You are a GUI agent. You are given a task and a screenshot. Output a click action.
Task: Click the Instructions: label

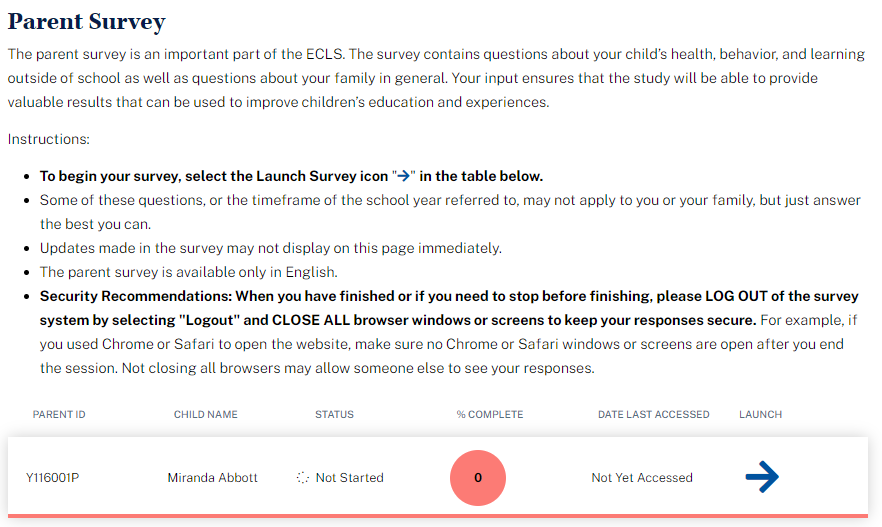(x=49, y=139)
